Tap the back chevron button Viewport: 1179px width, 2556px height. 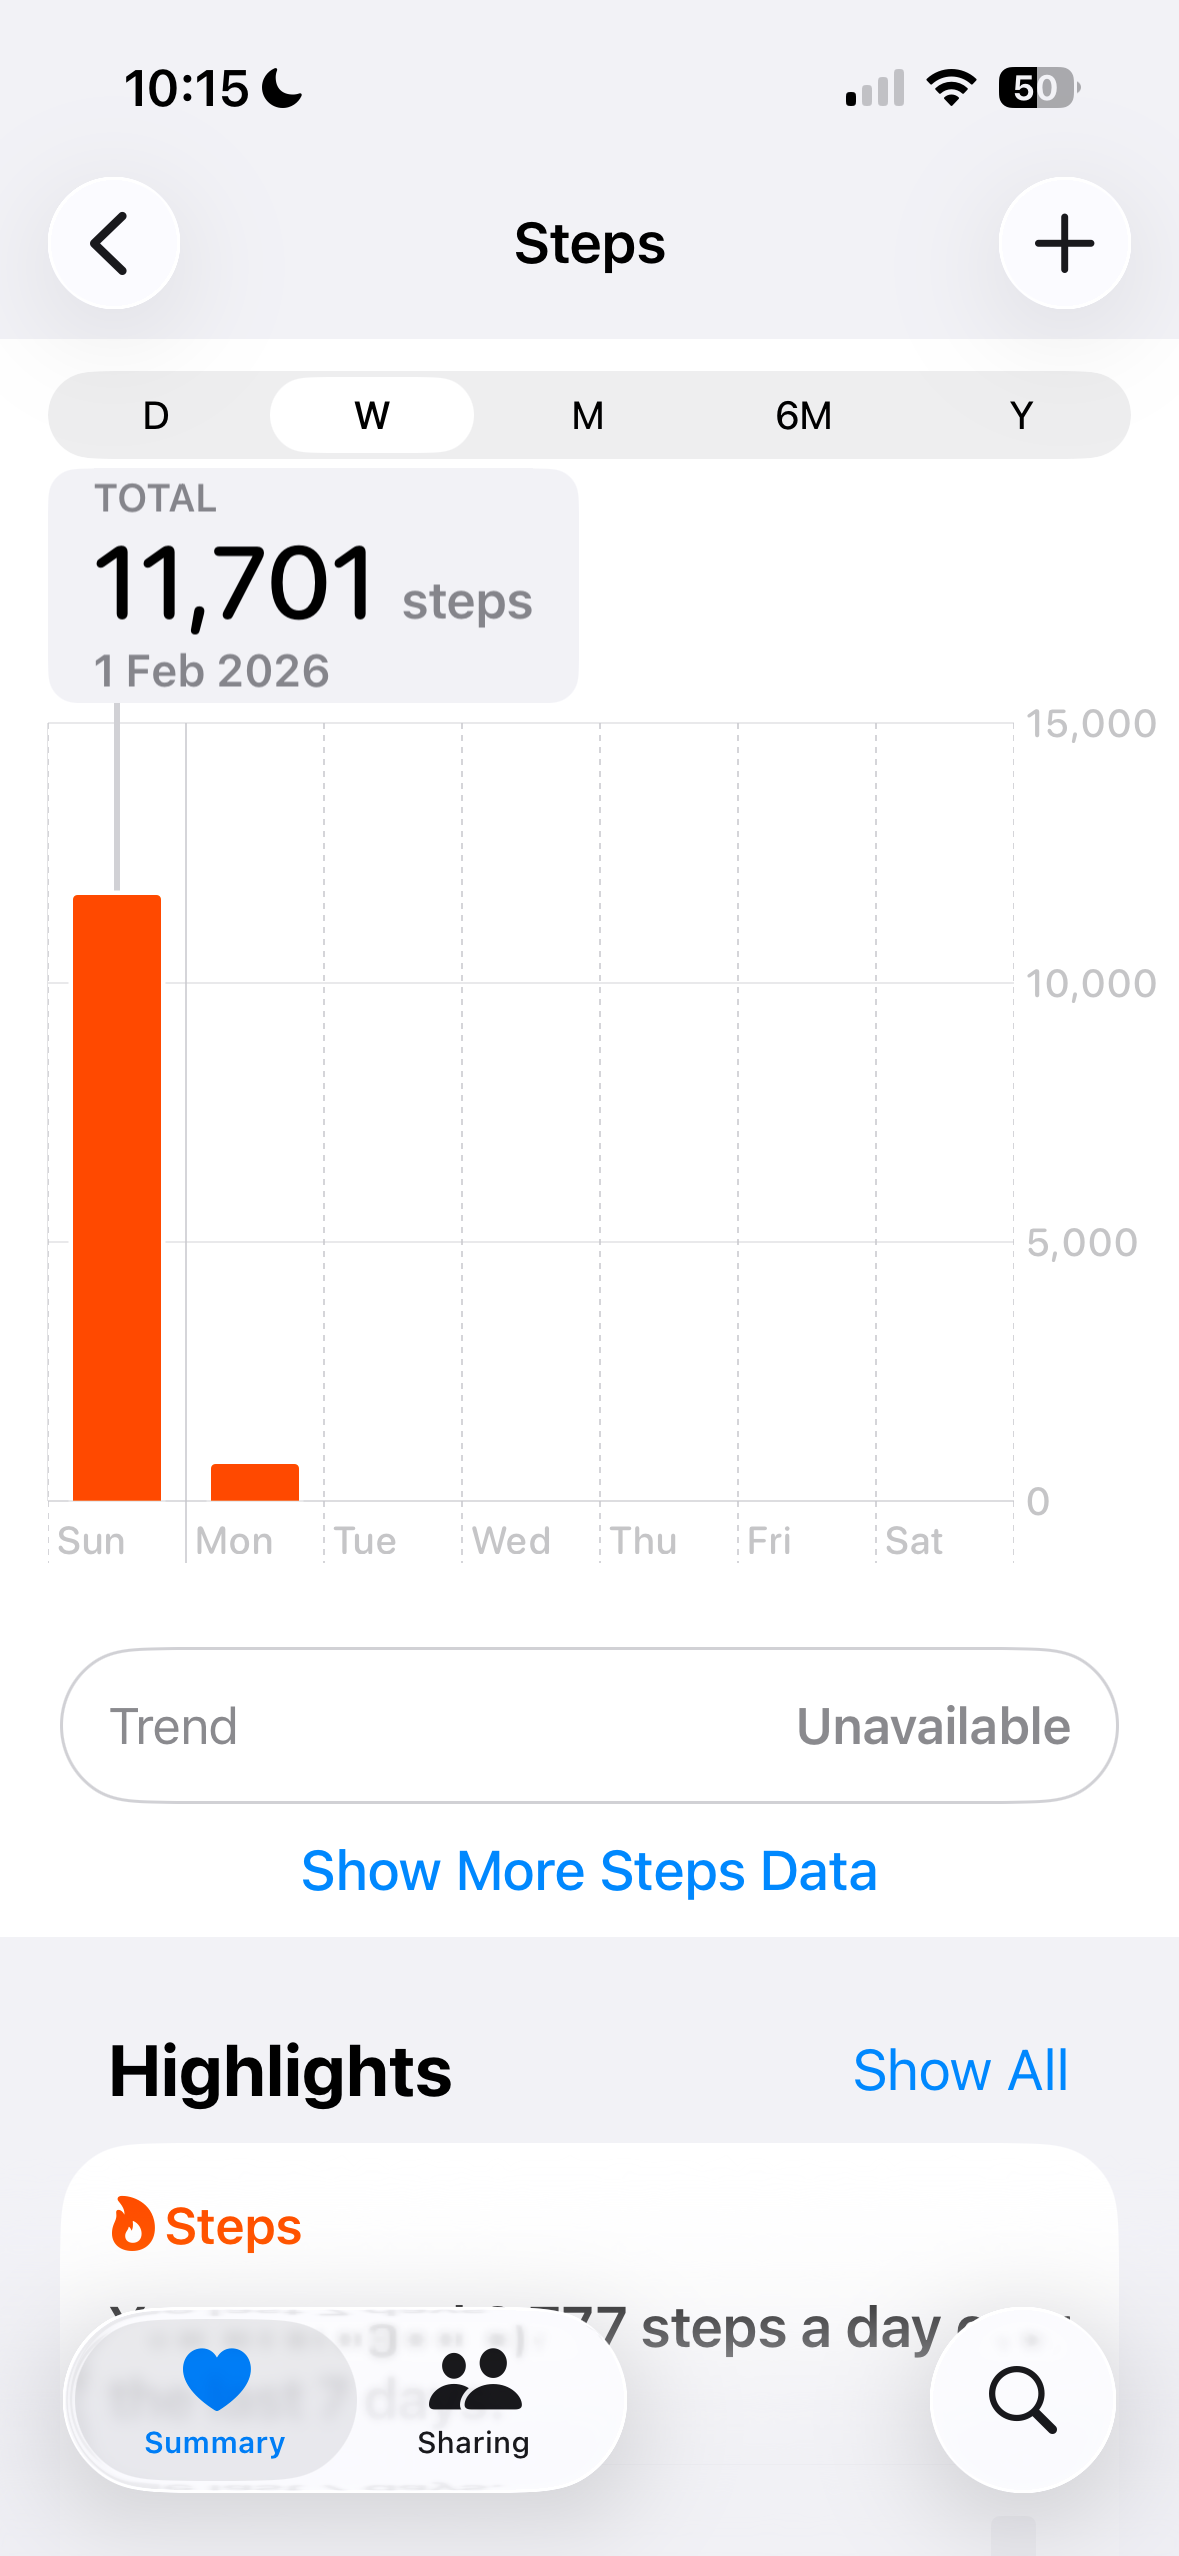click(113, 243)
